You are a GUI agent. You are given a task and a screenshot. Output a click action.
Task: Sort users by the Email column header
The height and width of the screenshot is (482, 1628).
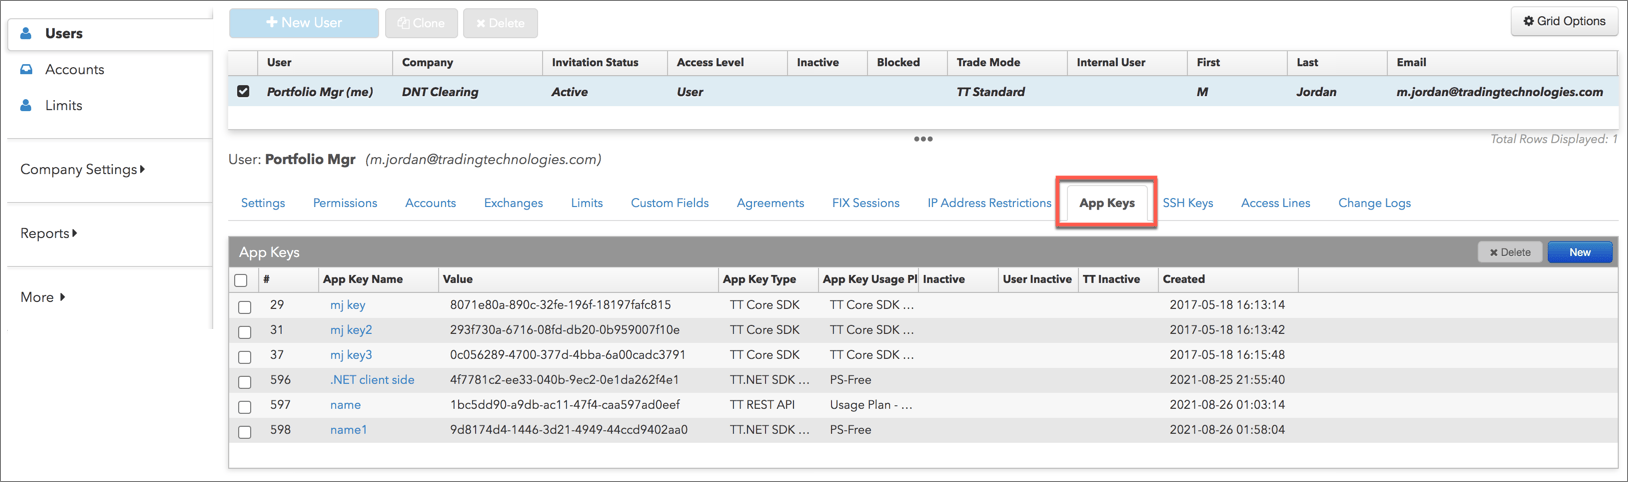pos(1502,62)
